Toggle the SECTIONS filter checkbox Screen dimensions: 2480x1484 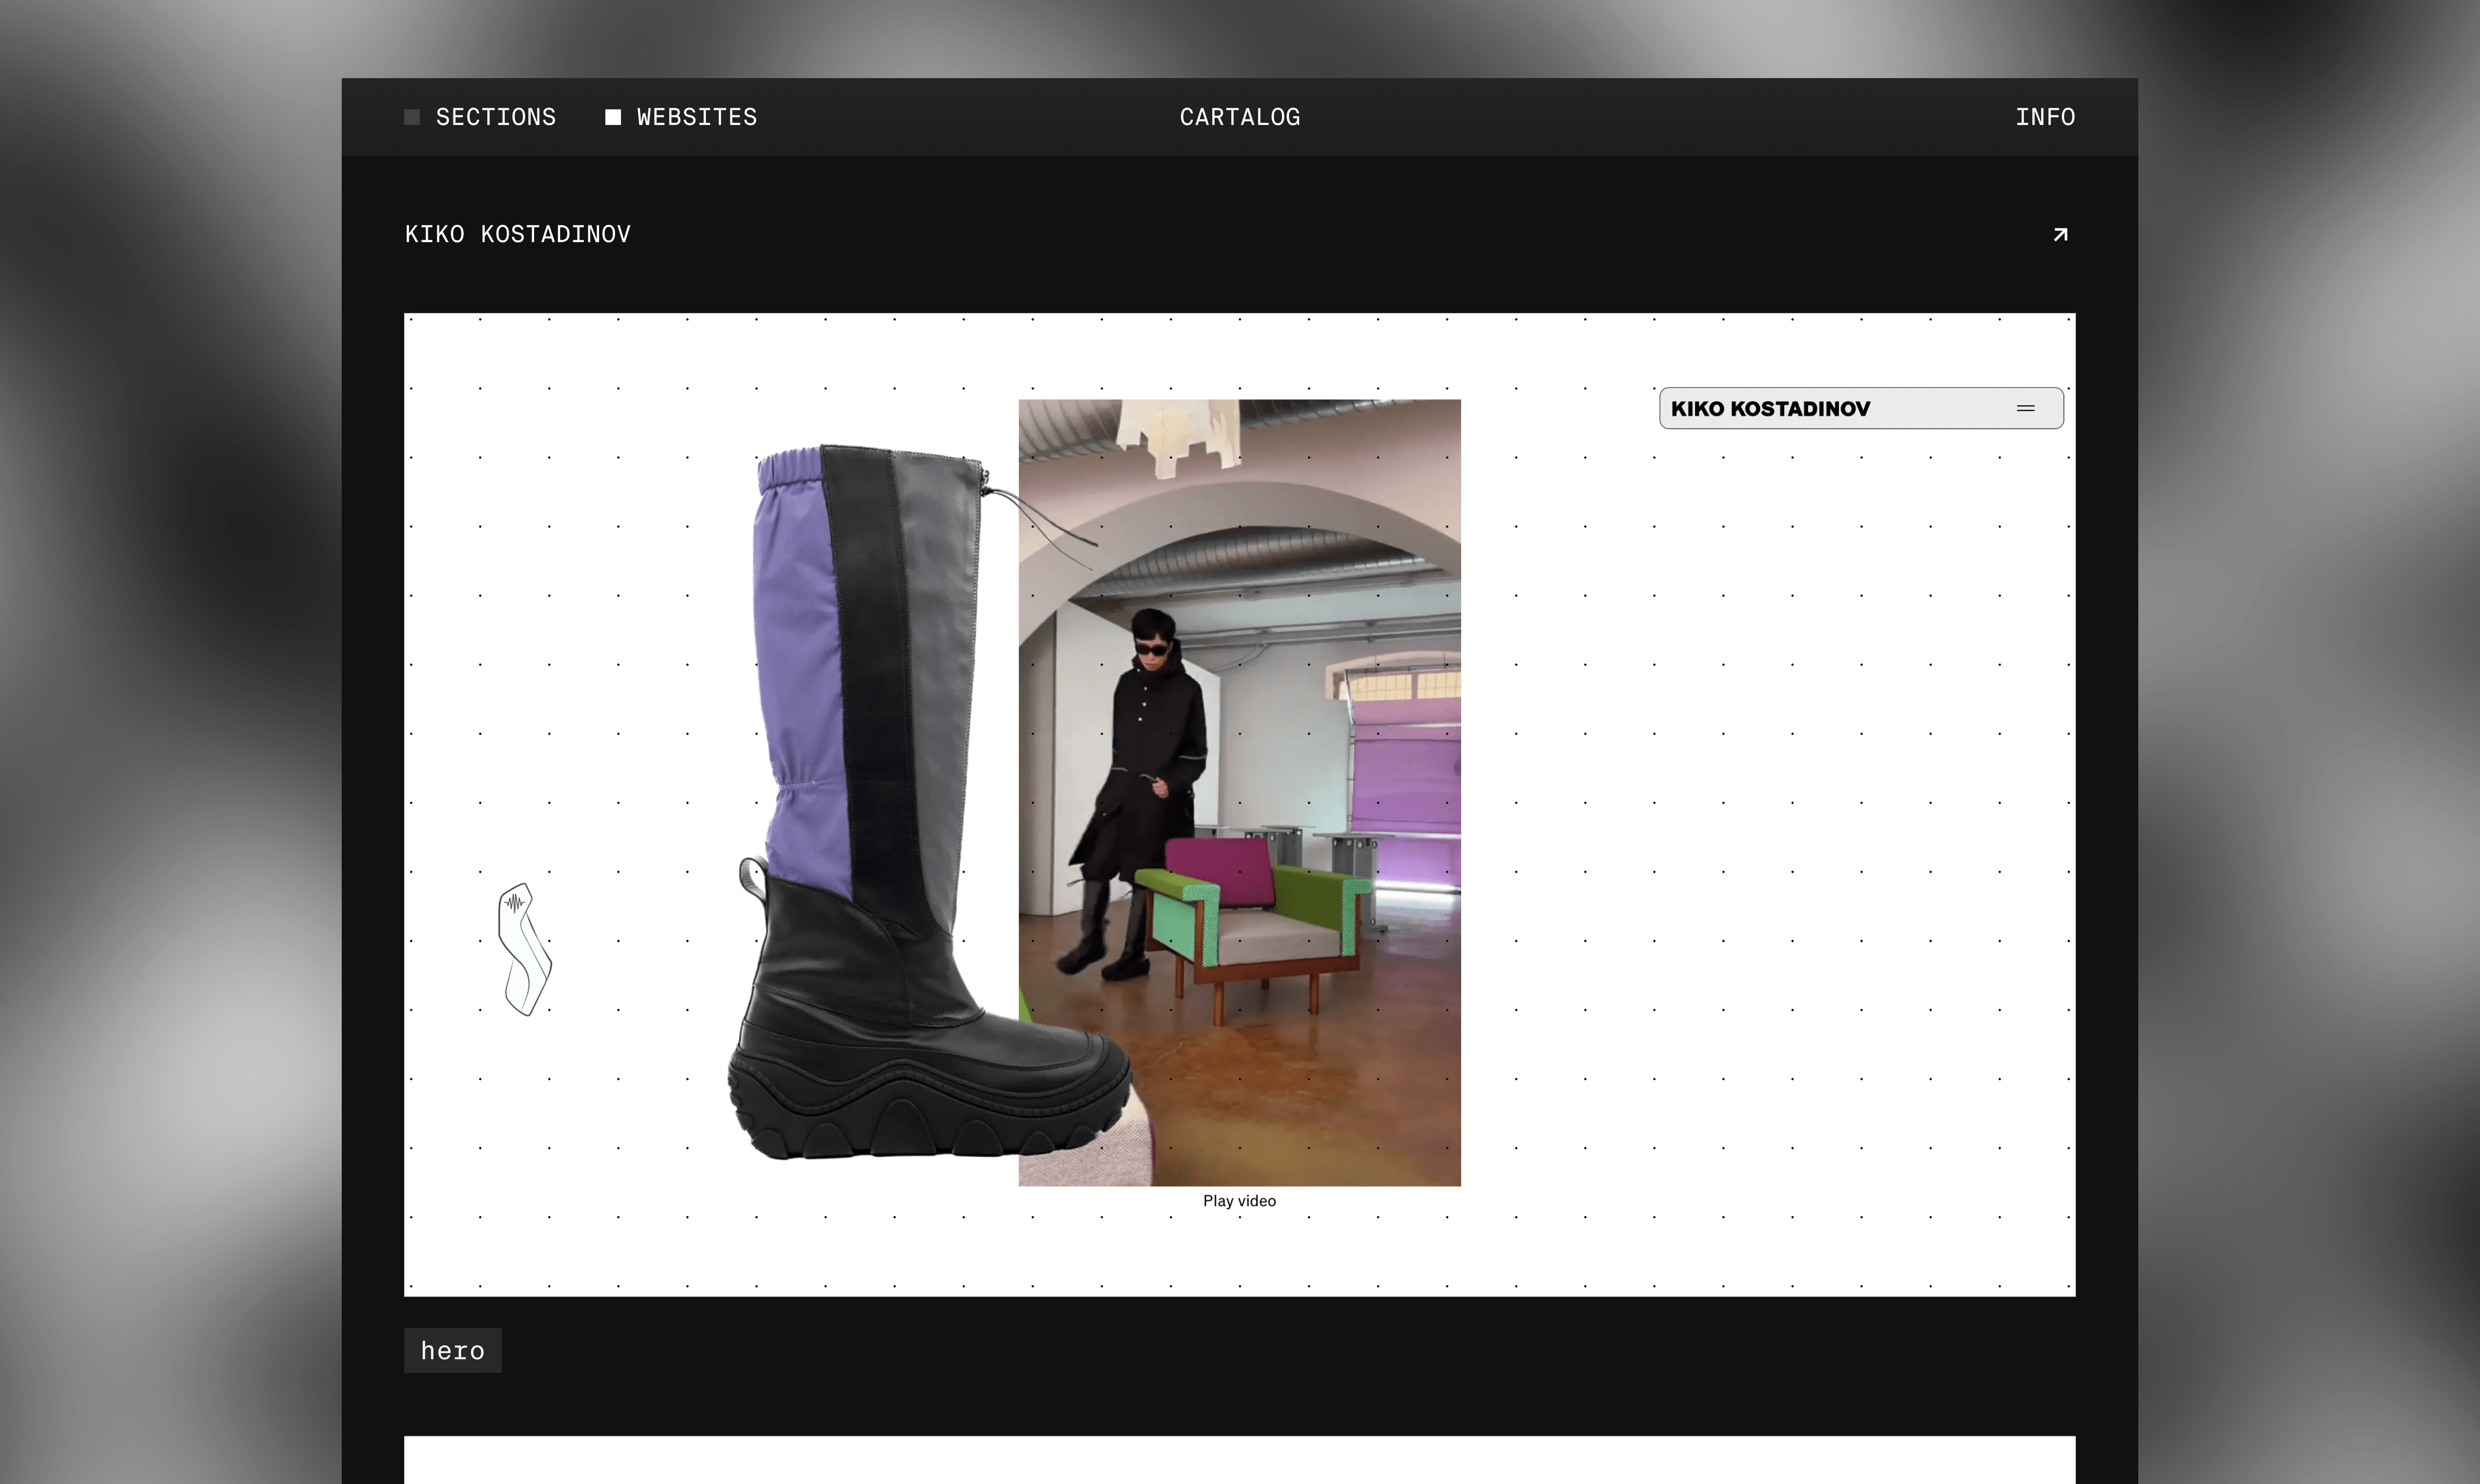(x=411, y=117)
